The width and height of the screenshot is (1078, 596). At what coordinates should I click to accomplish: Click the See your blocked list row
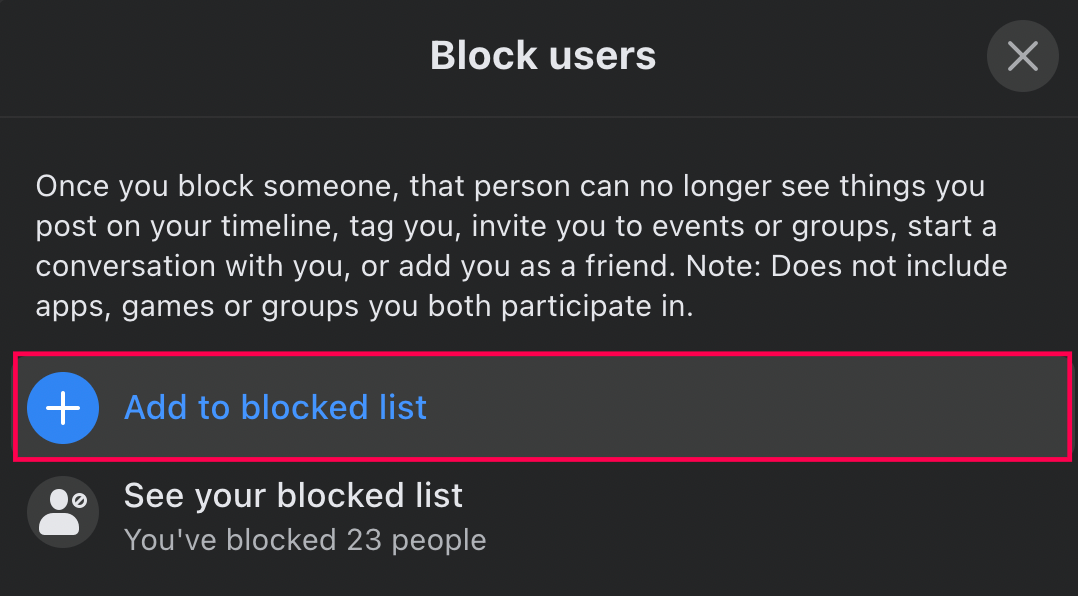pos(540,514)
